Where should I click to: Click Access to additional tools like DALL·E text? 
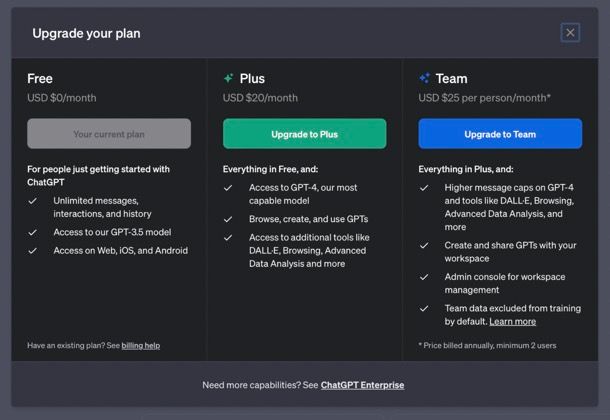pyautogui.click(x=309, y=250)
